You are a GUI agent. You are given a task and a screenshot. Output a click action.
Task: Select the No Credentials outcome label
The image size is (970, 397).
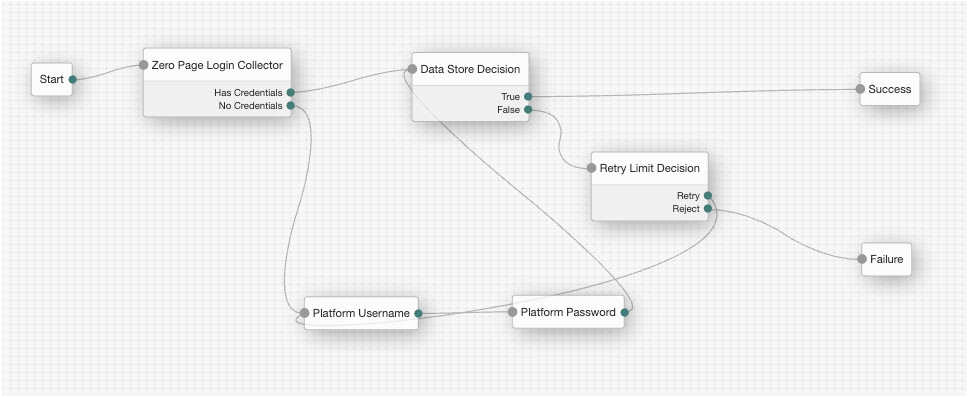coord(251,106)
